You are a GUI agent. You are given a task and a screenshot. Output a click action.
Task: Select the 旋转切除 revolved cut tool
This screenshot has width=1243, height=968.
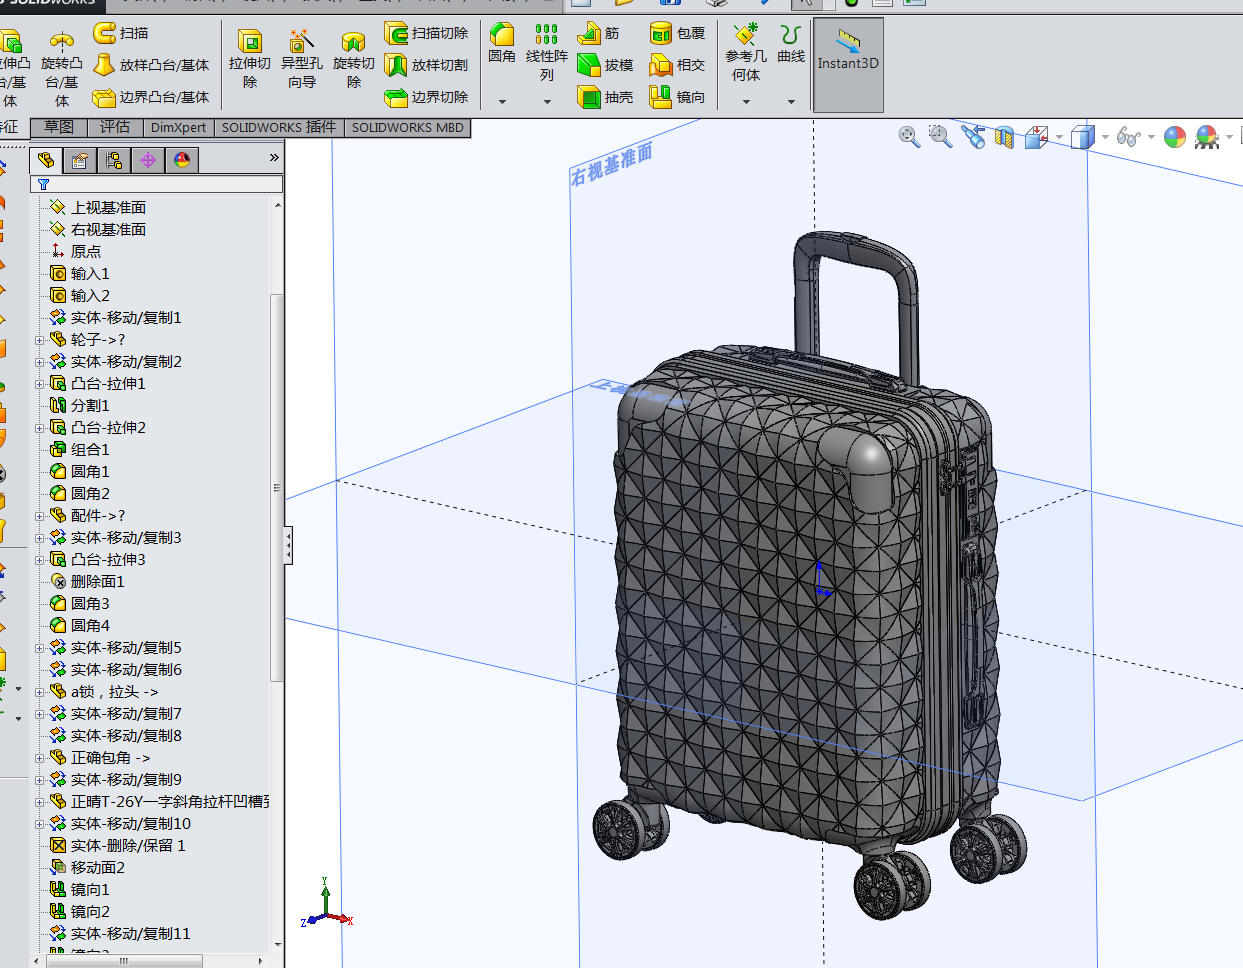coord(353,59)
